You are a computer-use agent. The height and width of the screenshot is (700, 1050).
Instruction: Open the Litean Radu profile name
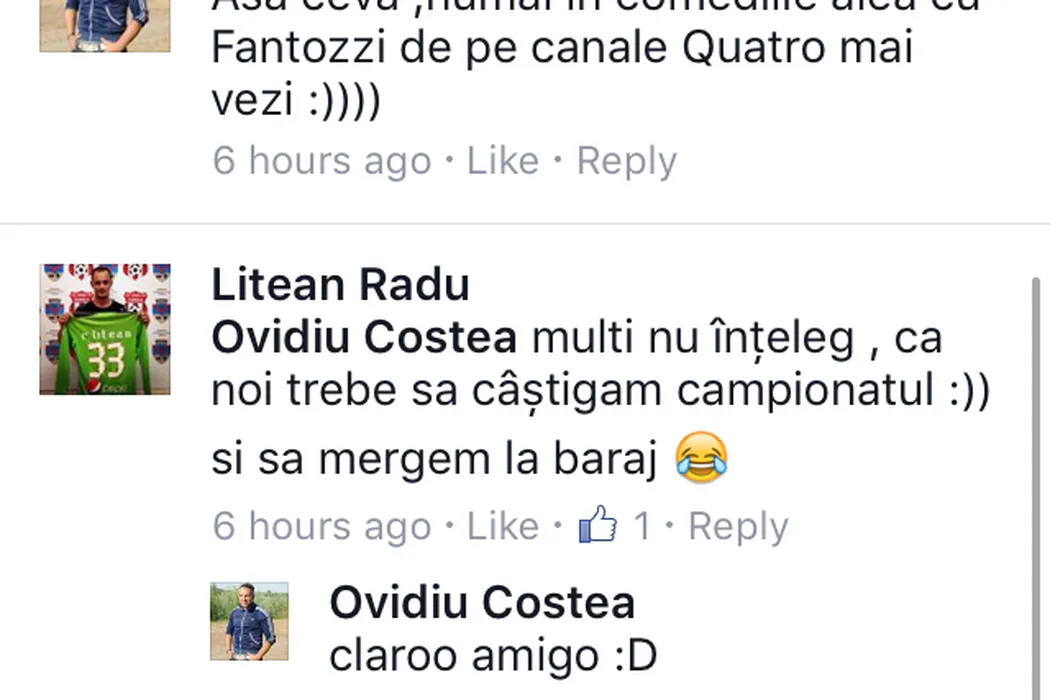click(340, 285)
